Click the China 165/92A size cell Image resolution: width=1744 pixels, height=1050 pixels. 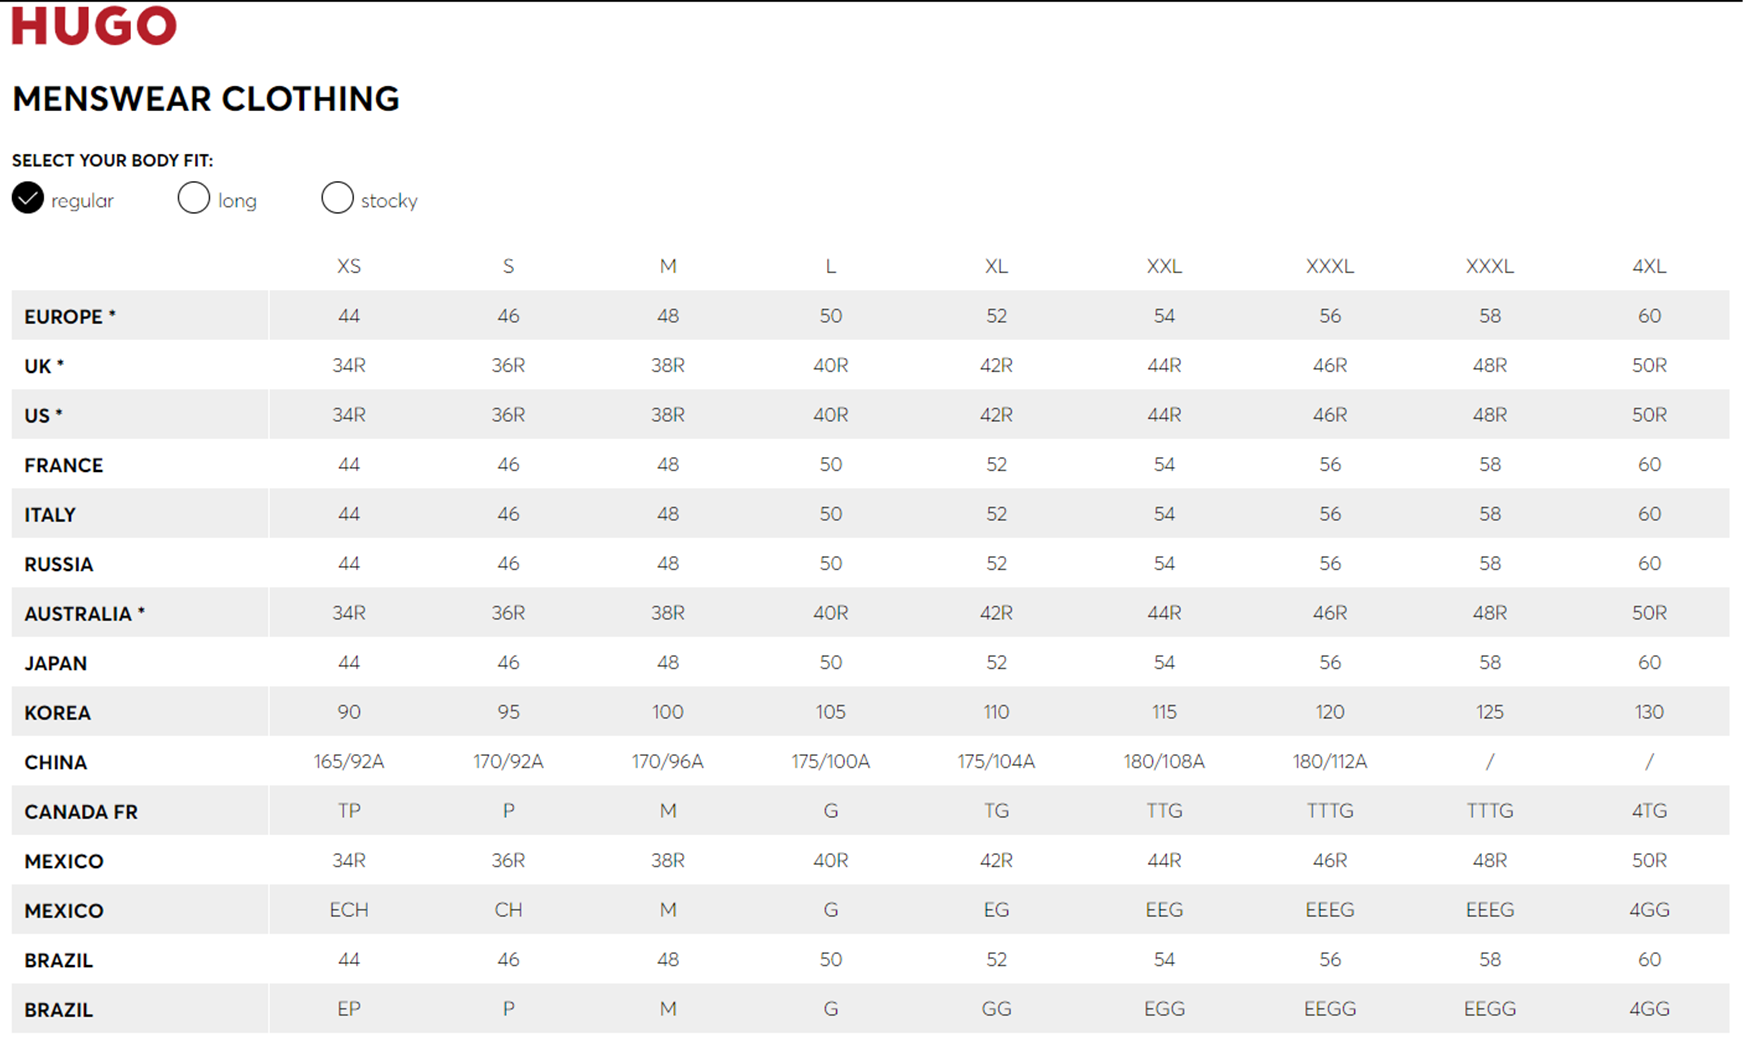coord(349,762)
